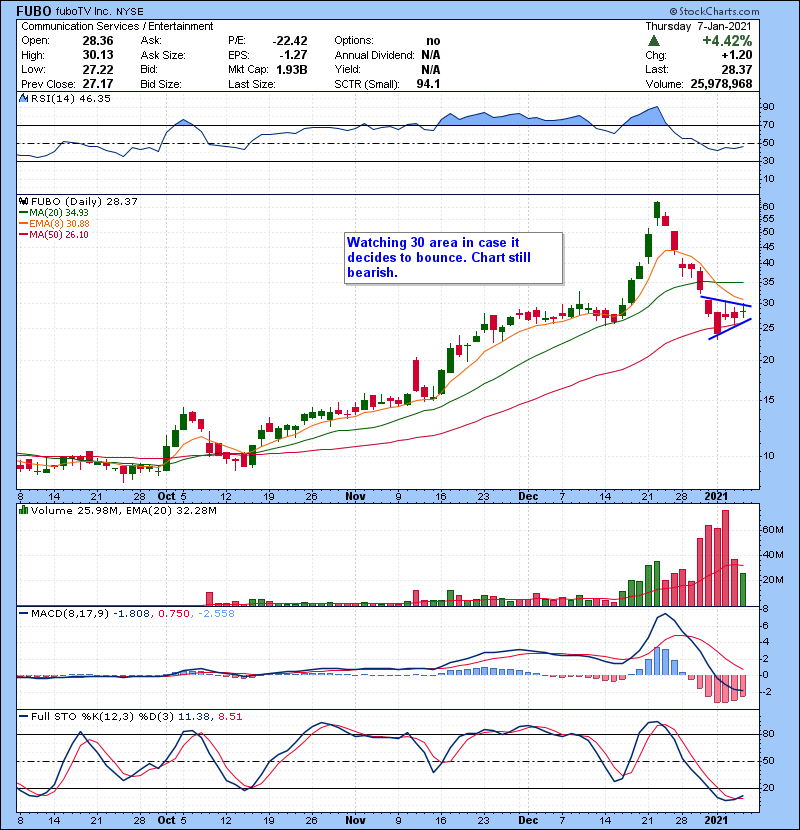Screen dimensions: 800x830
Task: Click the NYSE exchange label
Action: (130, 12)
